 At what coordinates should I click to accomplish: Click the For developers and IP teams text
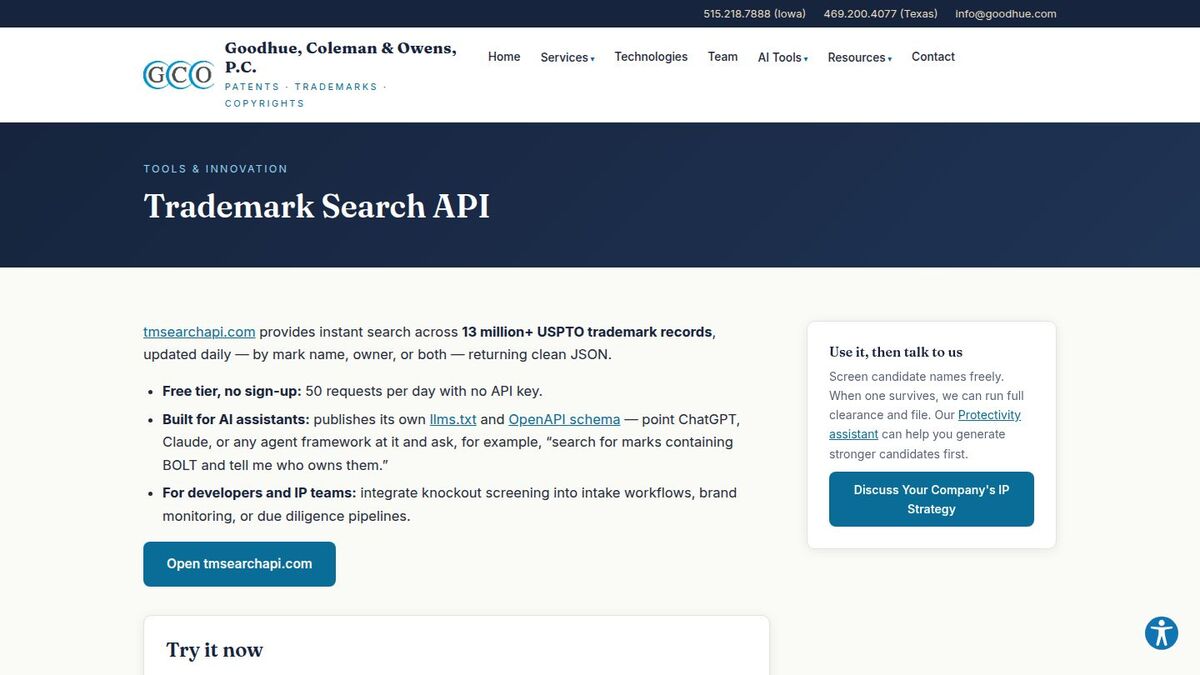pos(259,493)
